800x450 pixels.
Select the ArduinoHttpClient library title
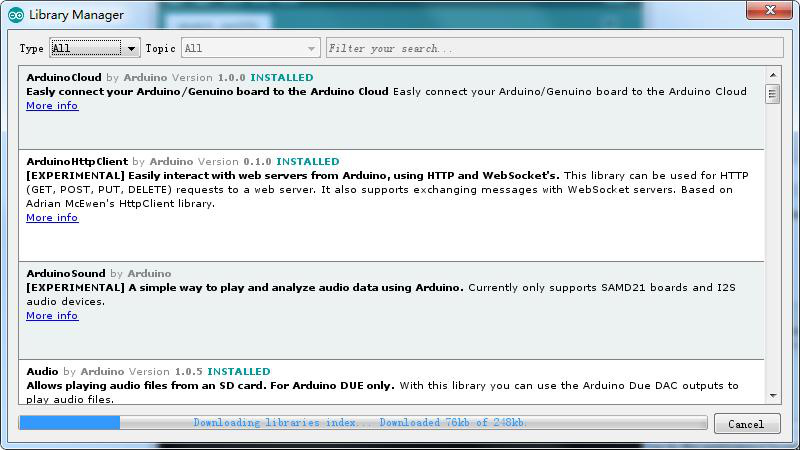tap(77, 162)
